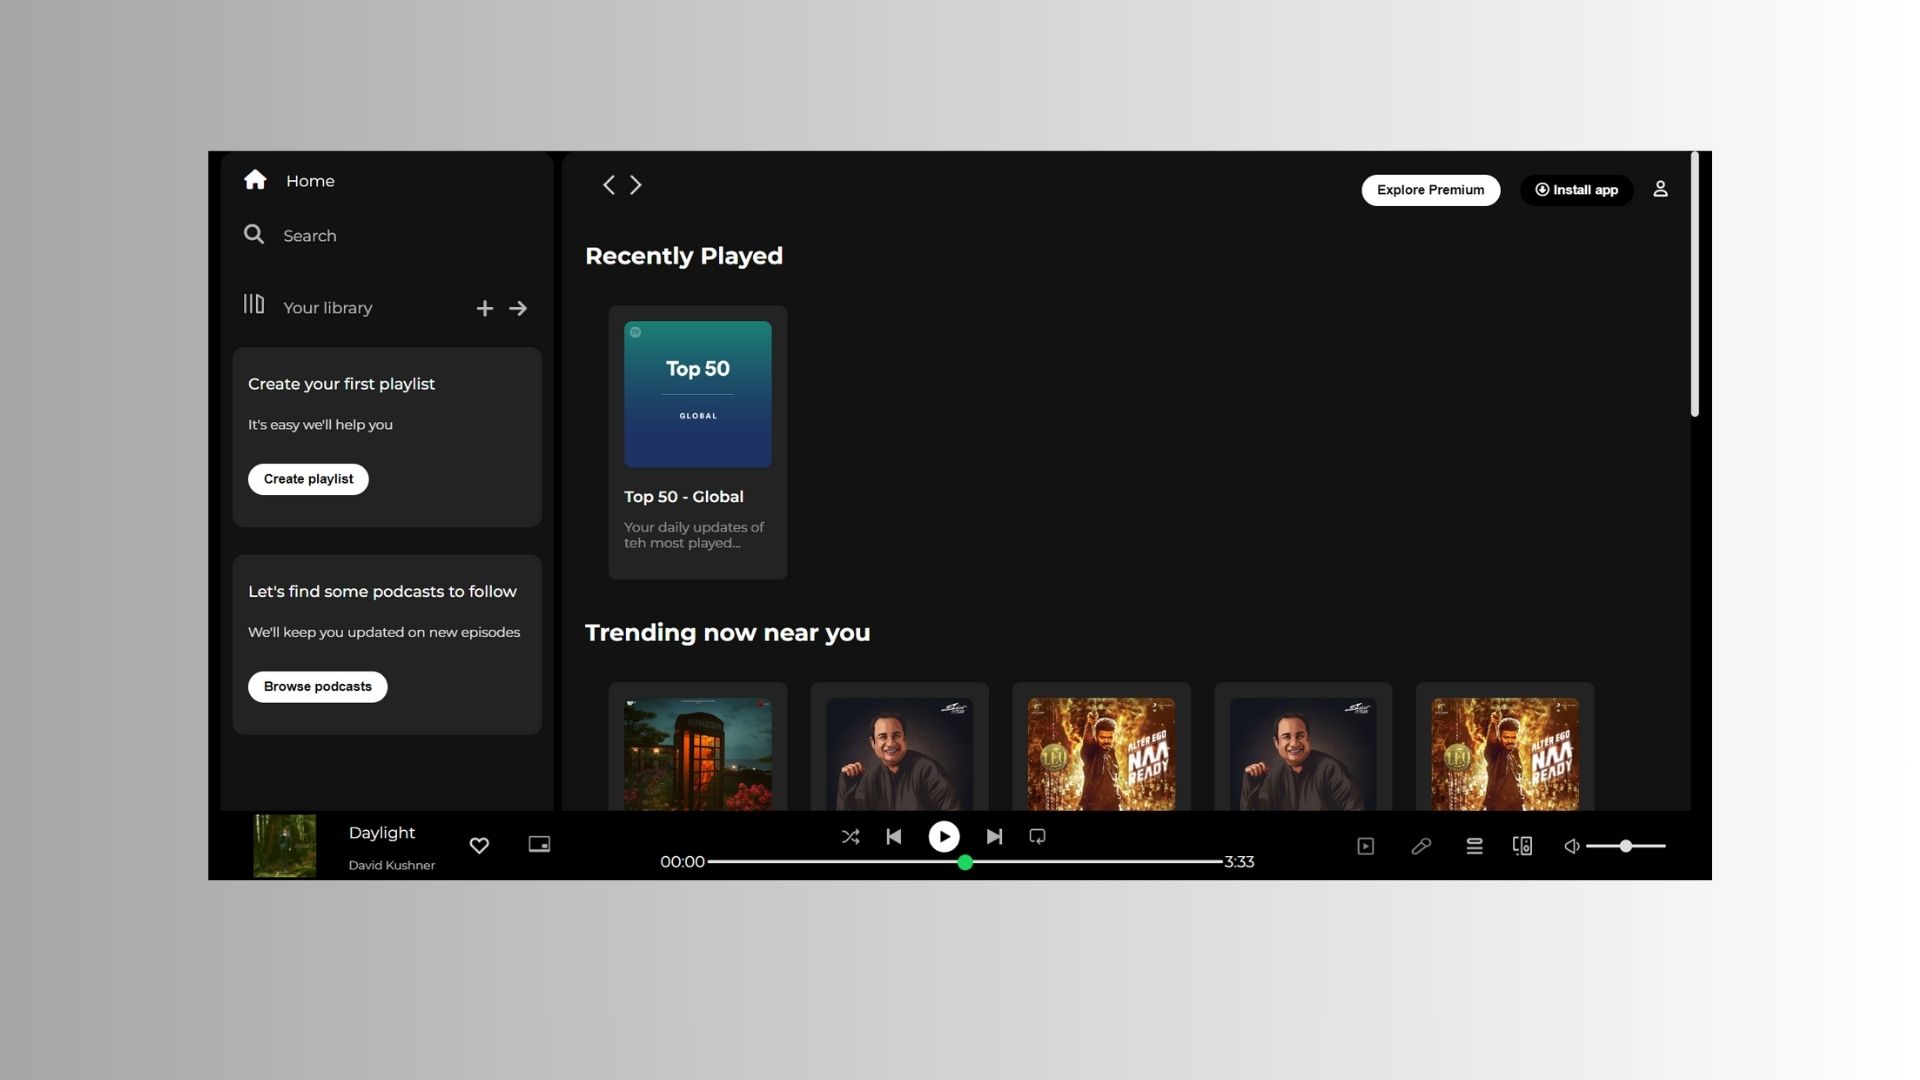Click the Explore Premium button
Image resolution: width=1920 pixels, height=1080 pixels.
[x=1429, y=190]
